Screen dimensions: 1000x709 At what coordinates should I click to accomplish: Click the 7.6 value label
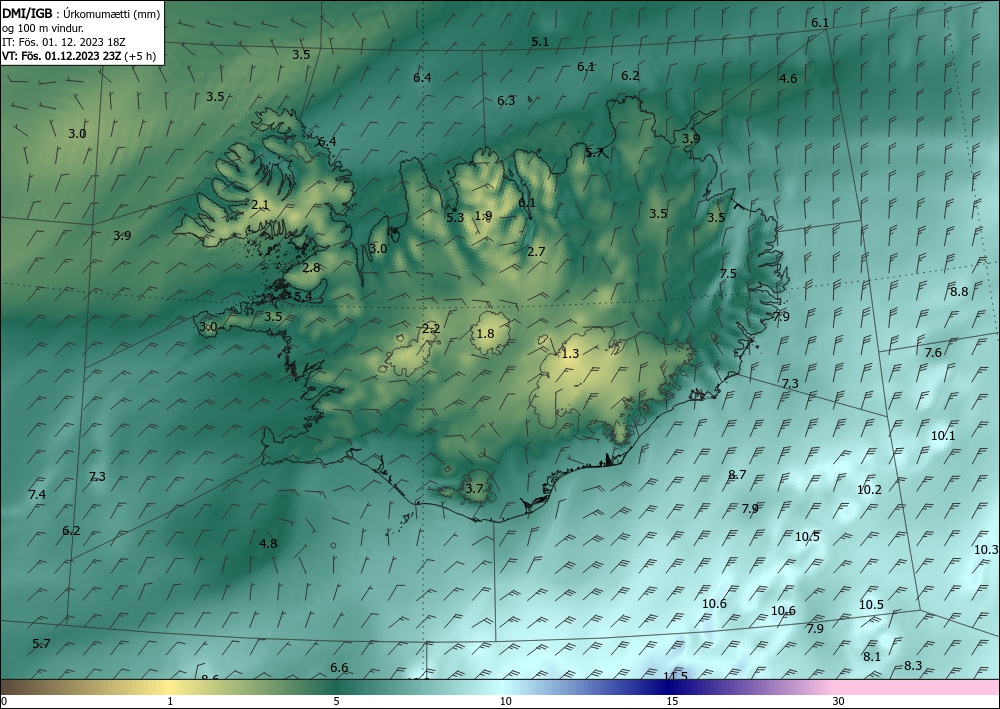coord(933,353)
